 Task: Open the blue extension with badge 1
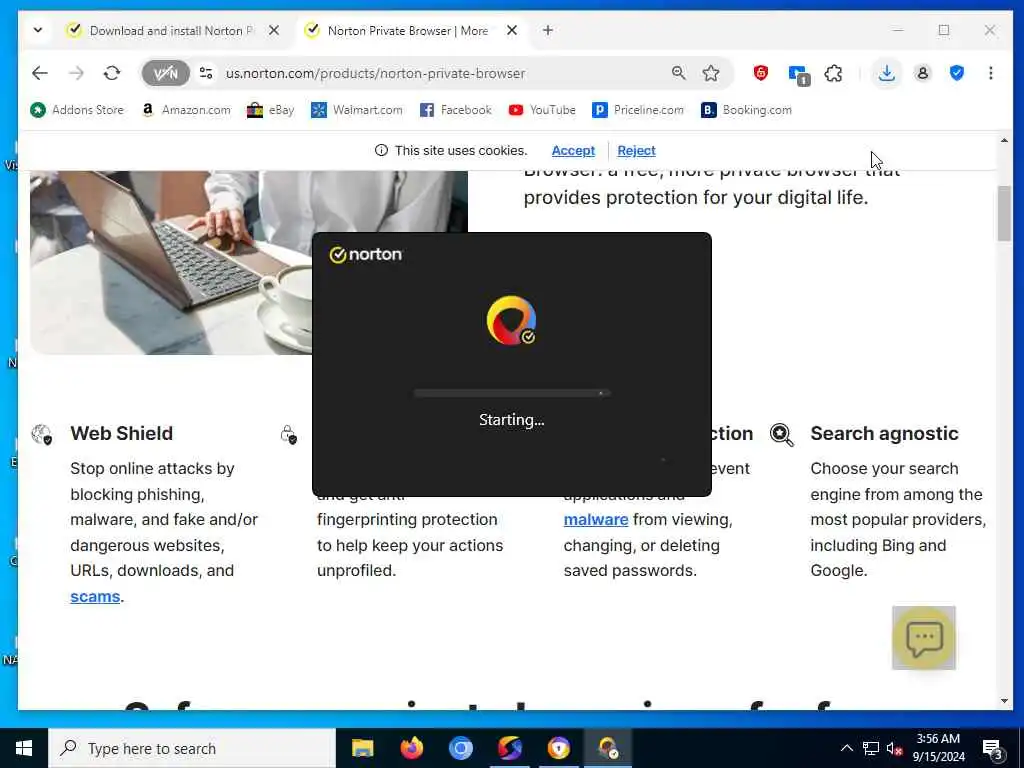click(798, 74)
